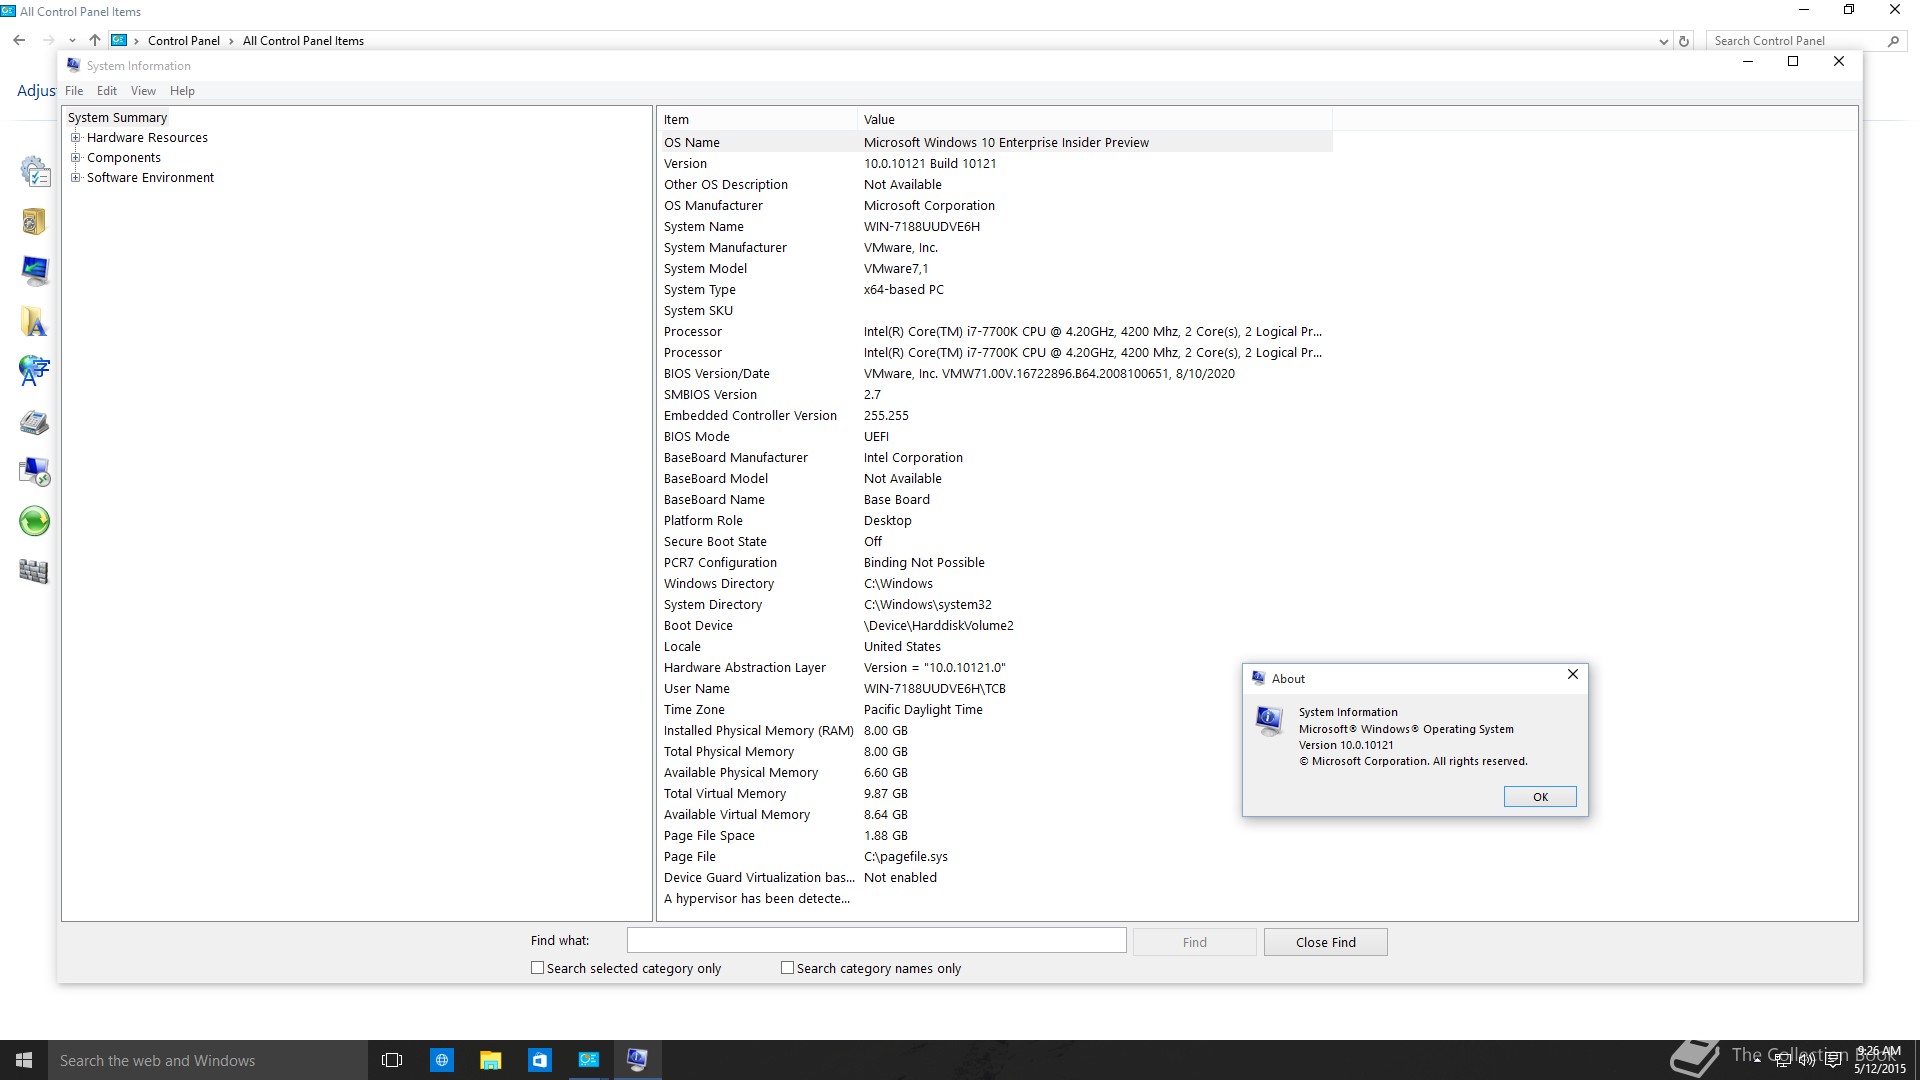Viewport: 1920px width, 1080px height.
Task: Open the golden safe Credential Manager icon
Action: point(34,221)
